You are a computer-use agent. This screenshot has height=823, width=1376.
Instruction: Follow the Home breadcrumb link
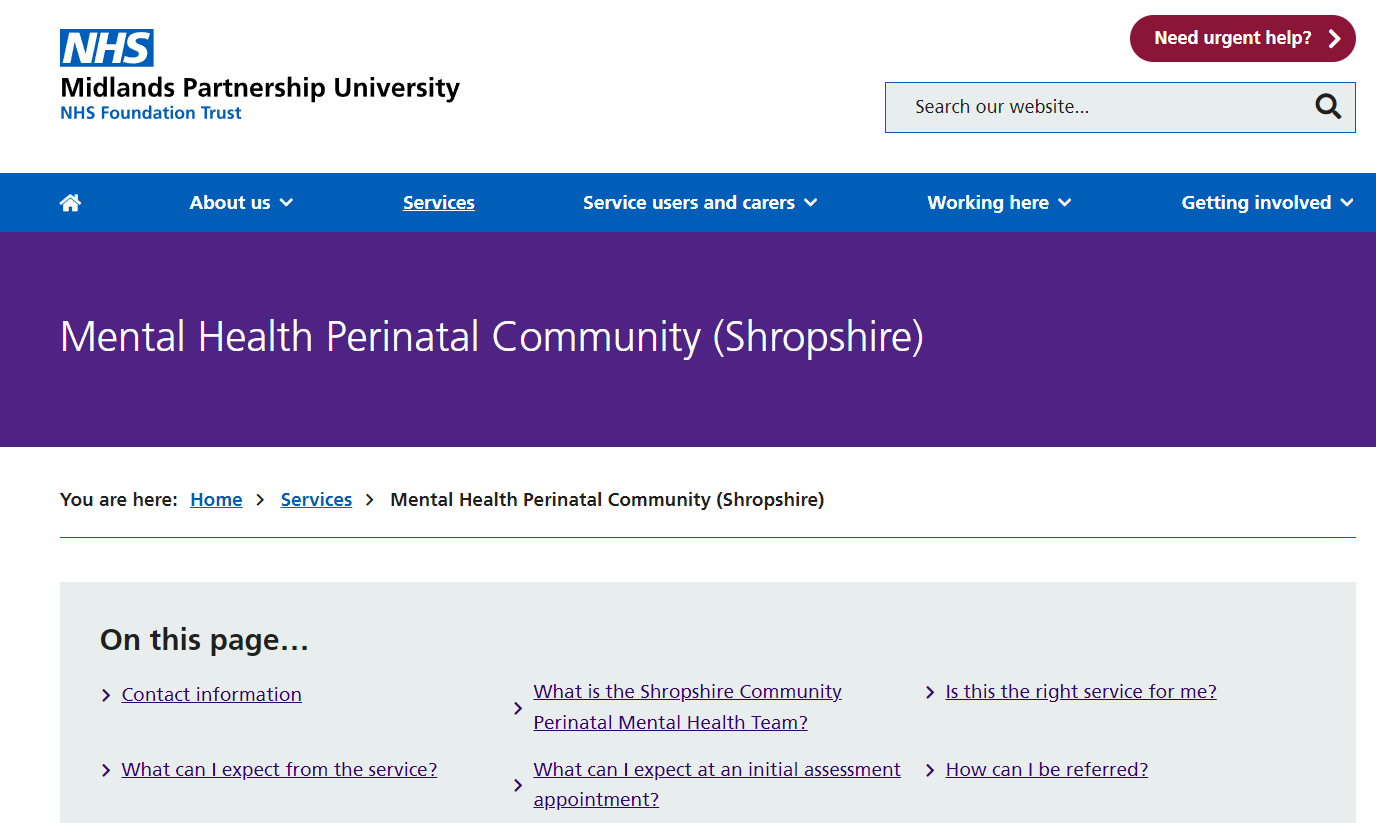pos(216,500)
